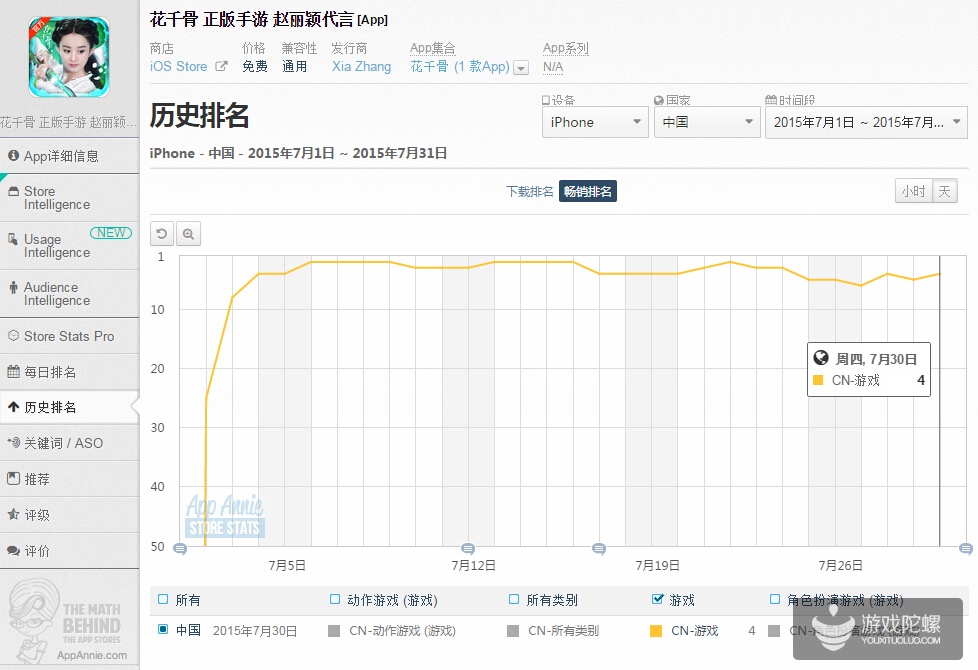Uncheck the 游戏 category checkbox
978x670 pixels.
(x=657, y=600)
